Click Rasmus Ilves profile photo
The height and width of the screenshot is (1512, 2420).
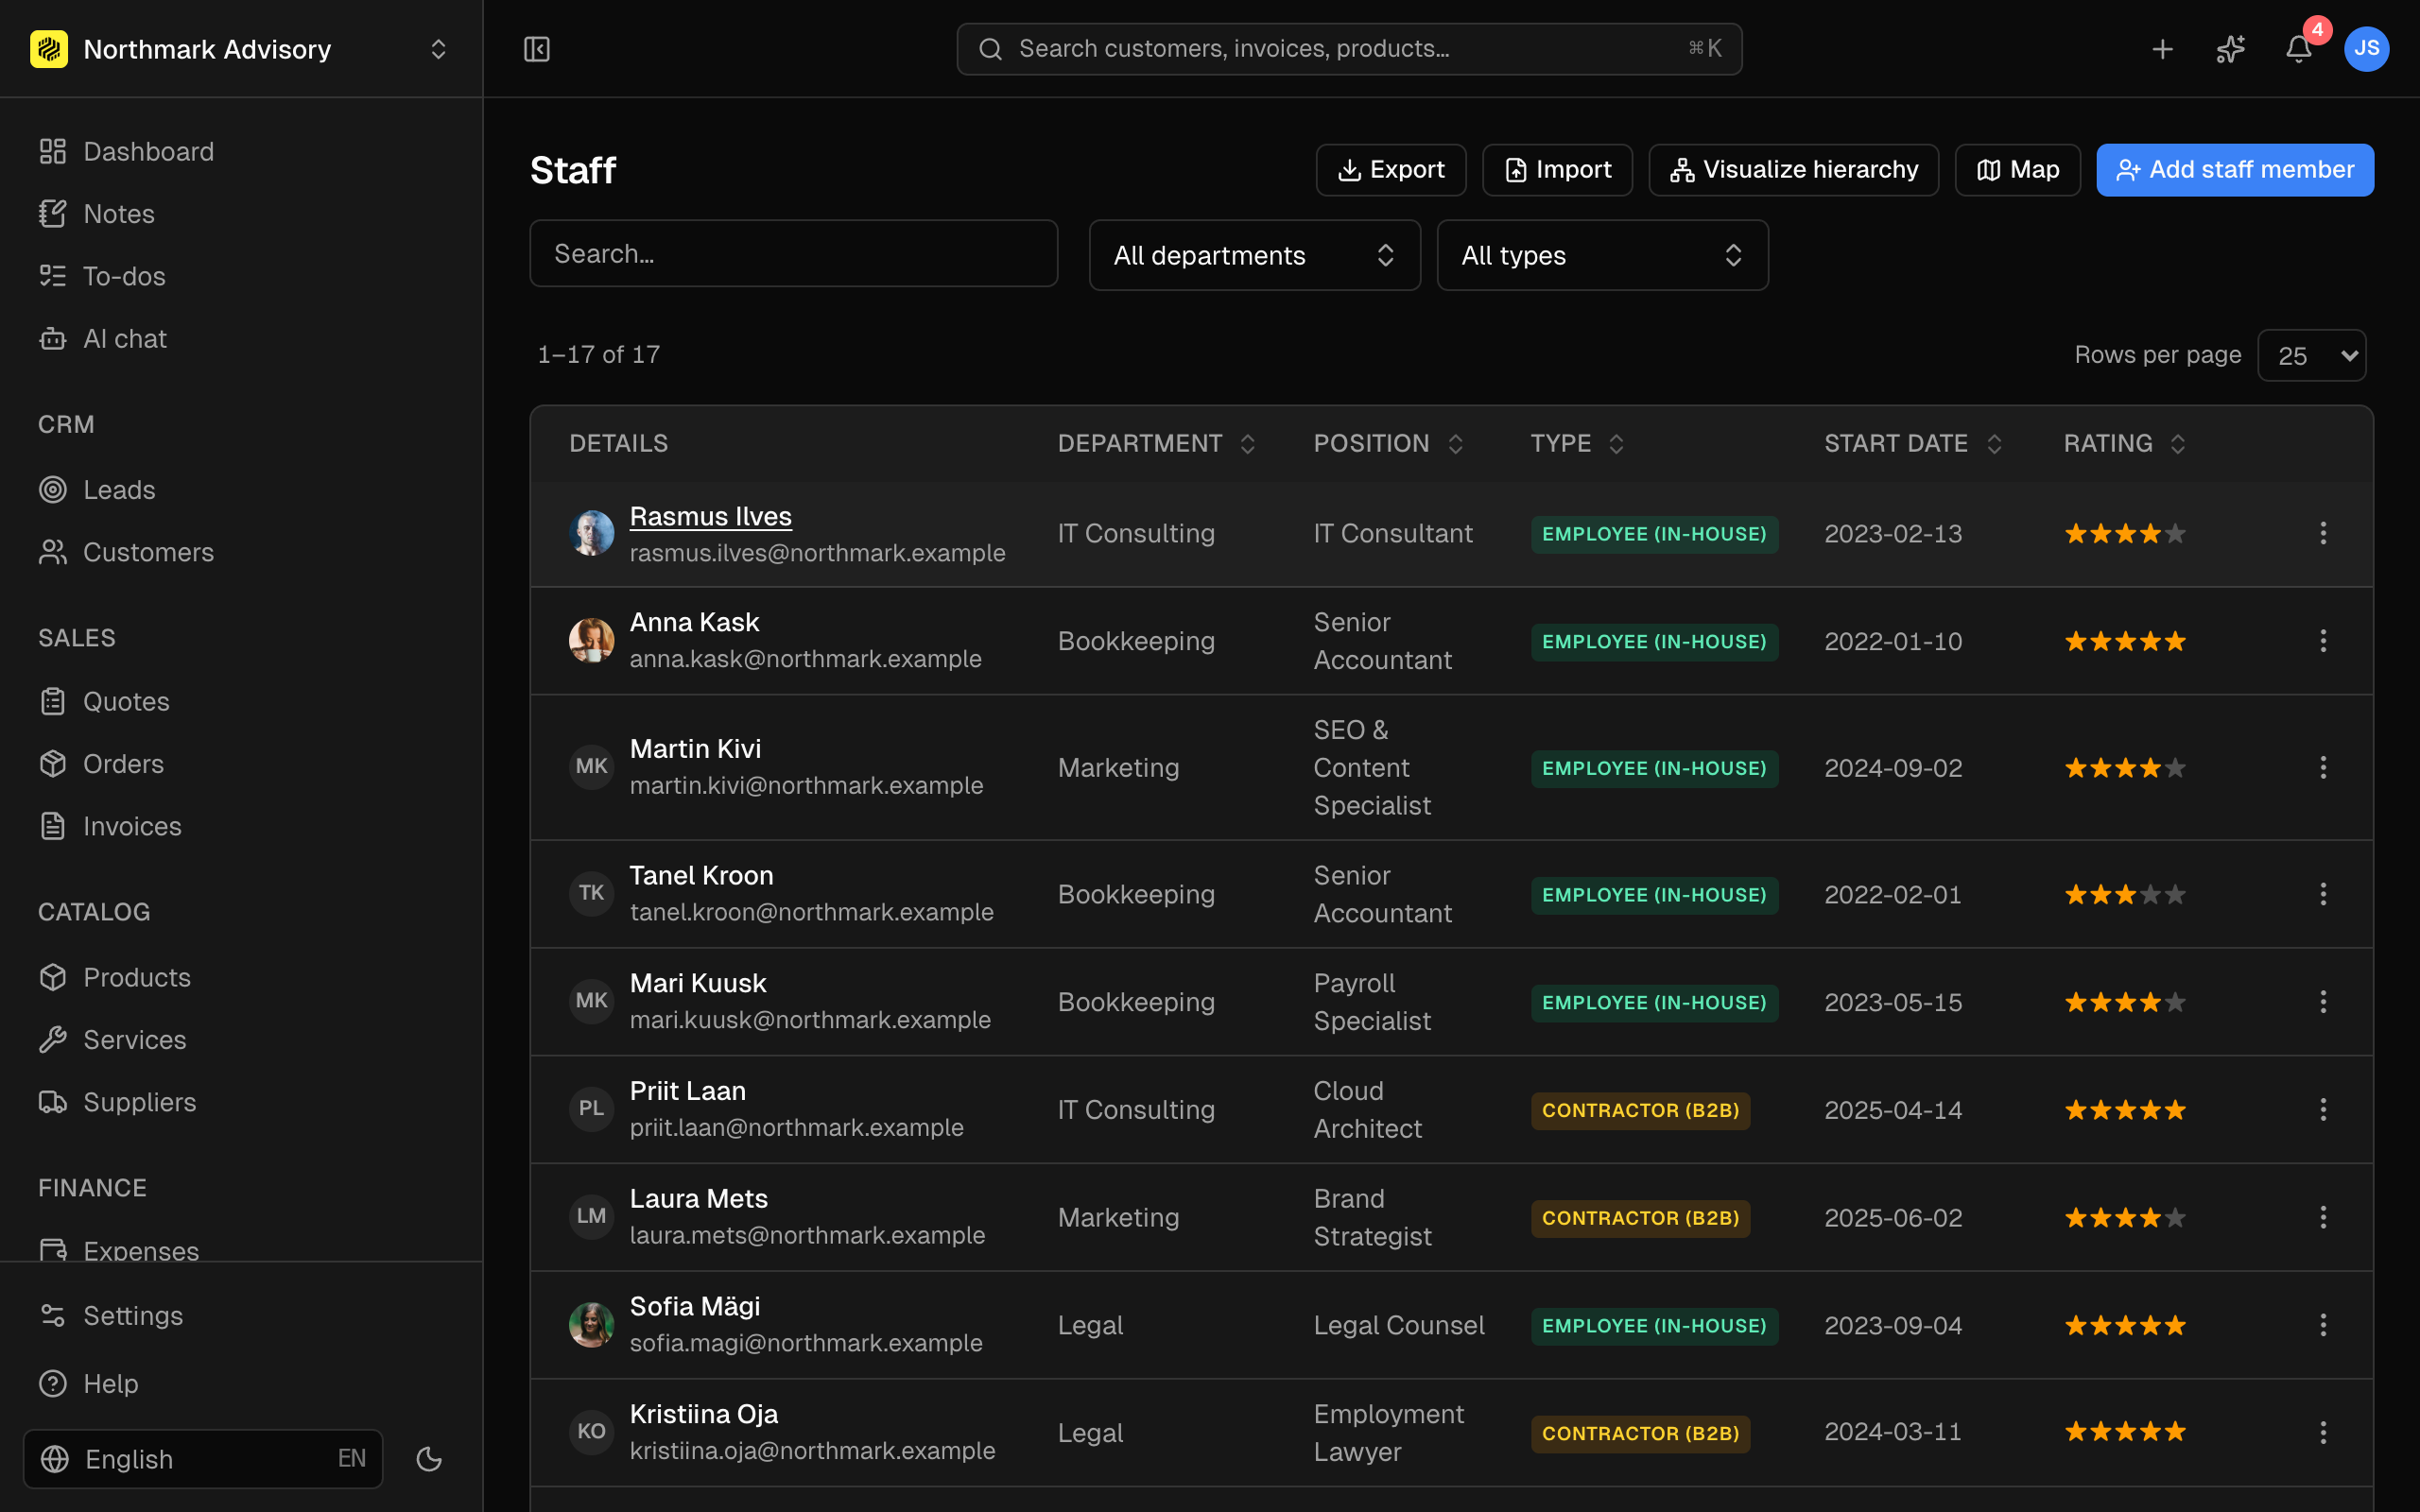click(591, 533)
